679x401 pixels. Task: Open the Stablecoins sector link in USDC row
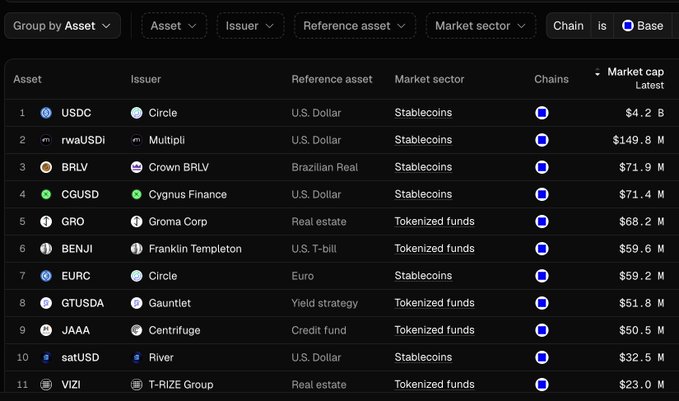point(423,113)
